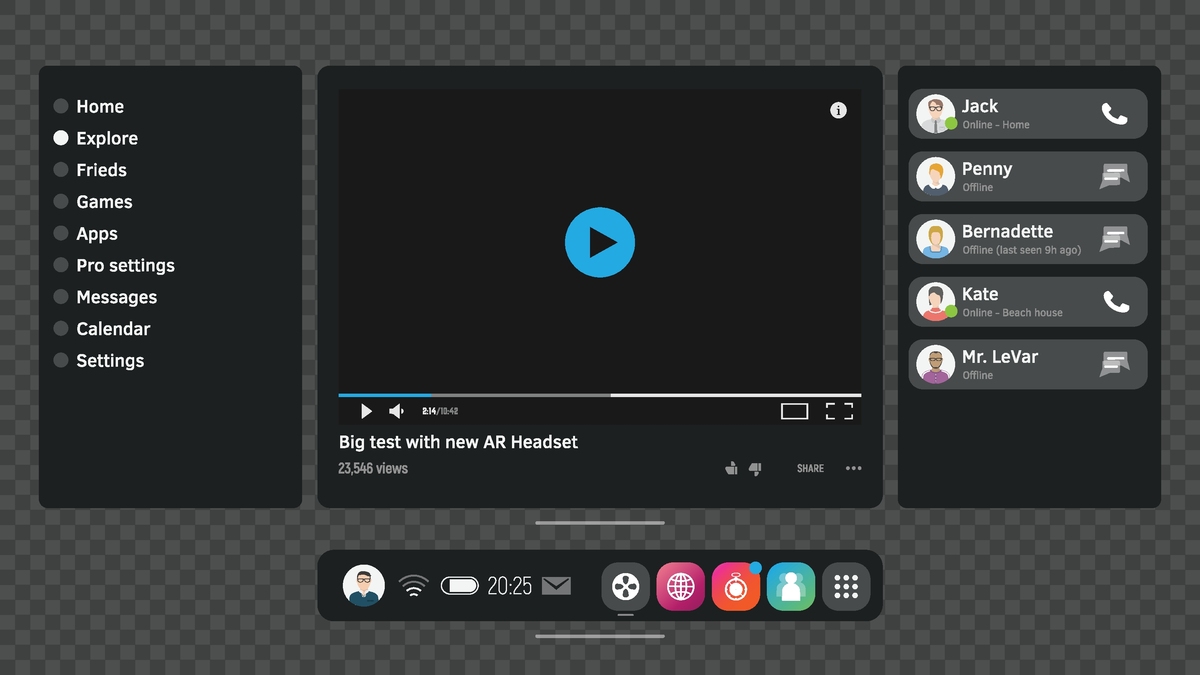Open the video info icon
Image resolution: width=1200 pixels, height=675 pixels.
[838, 111]
